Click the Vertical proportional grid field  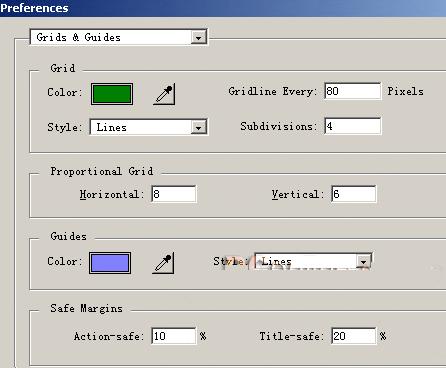tap(354, 194)
